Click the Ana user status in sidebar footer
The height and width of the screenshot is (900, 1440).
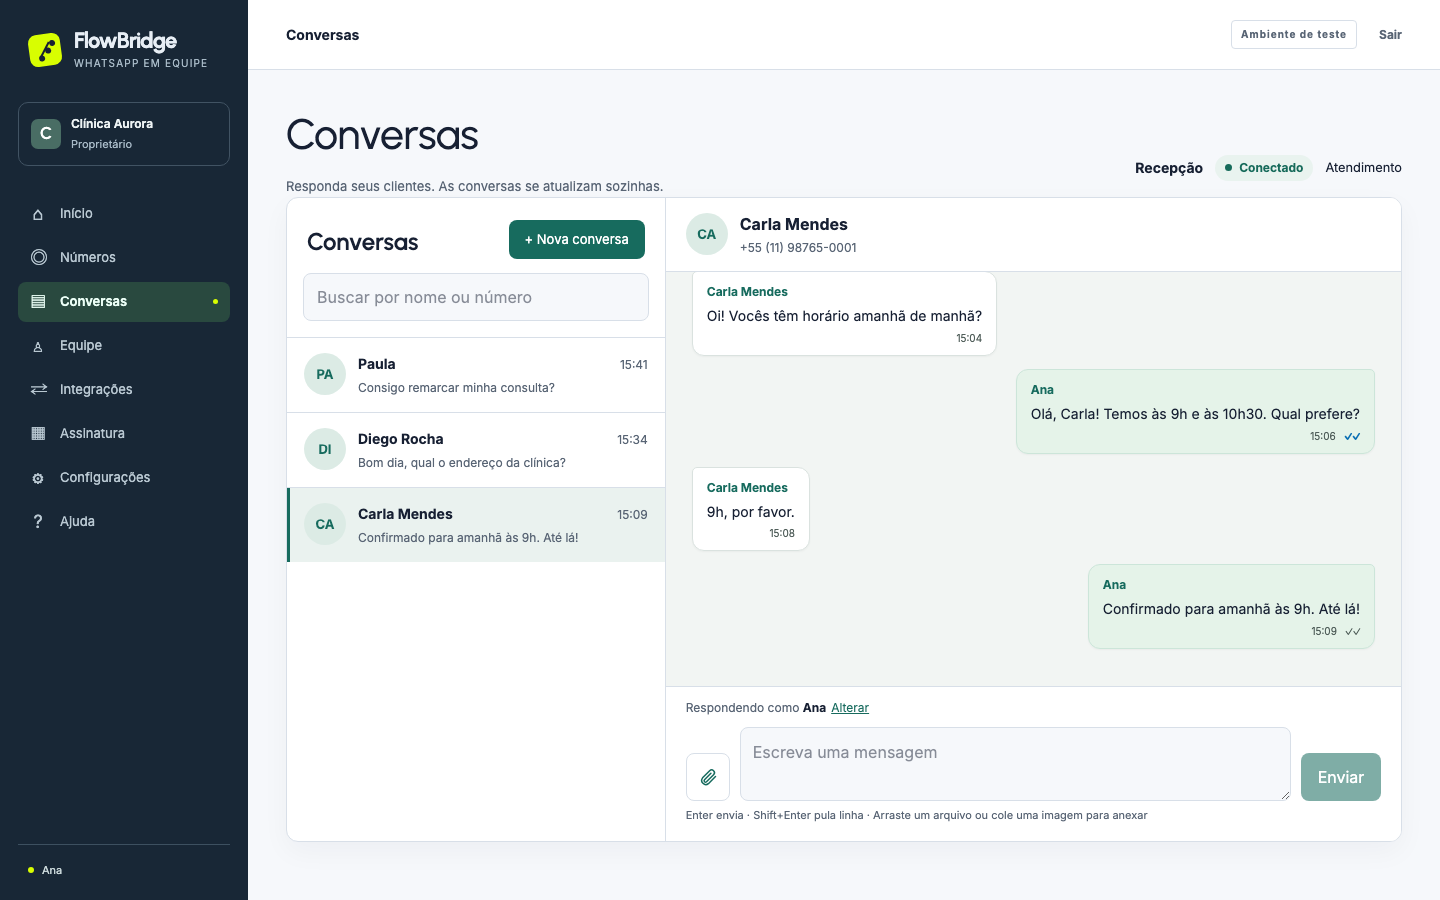tap(45, 870)
